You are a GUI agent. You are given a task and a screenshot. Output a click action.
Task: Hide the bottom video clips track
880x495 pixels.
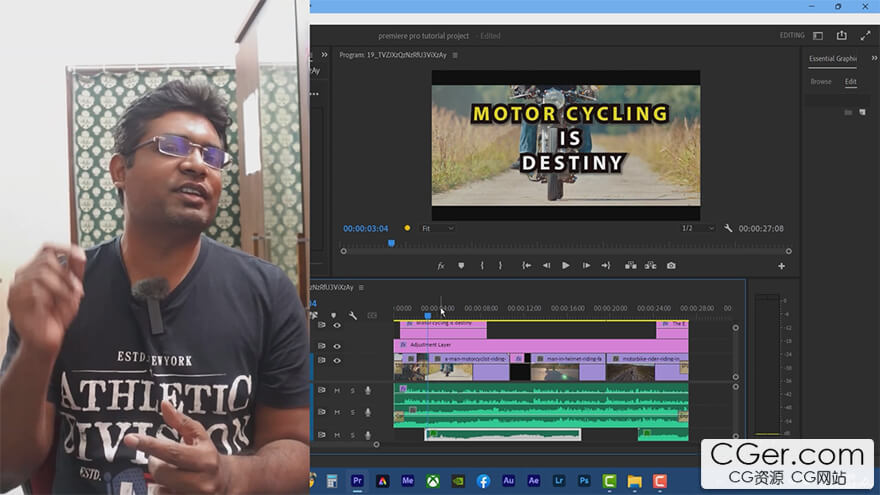(337, 361)
